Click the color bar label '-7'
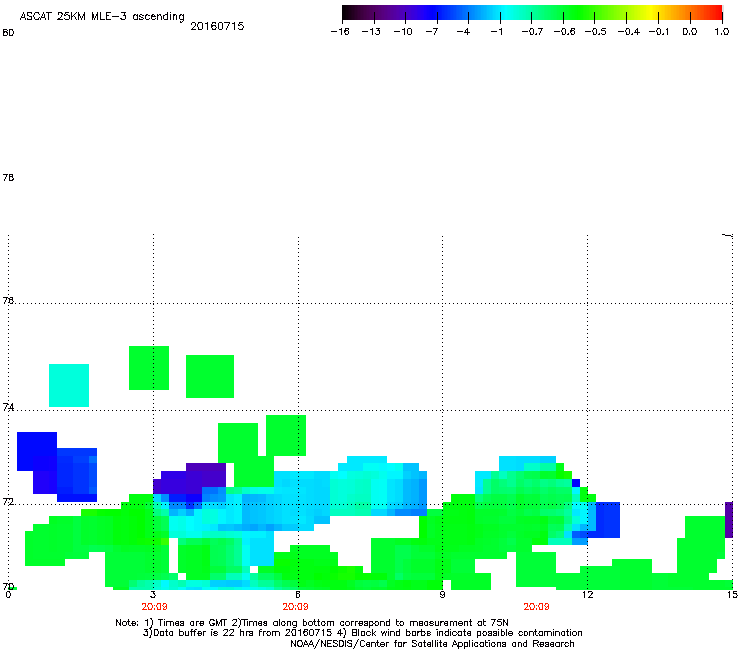Screen dimensions: 740x650 432,32
